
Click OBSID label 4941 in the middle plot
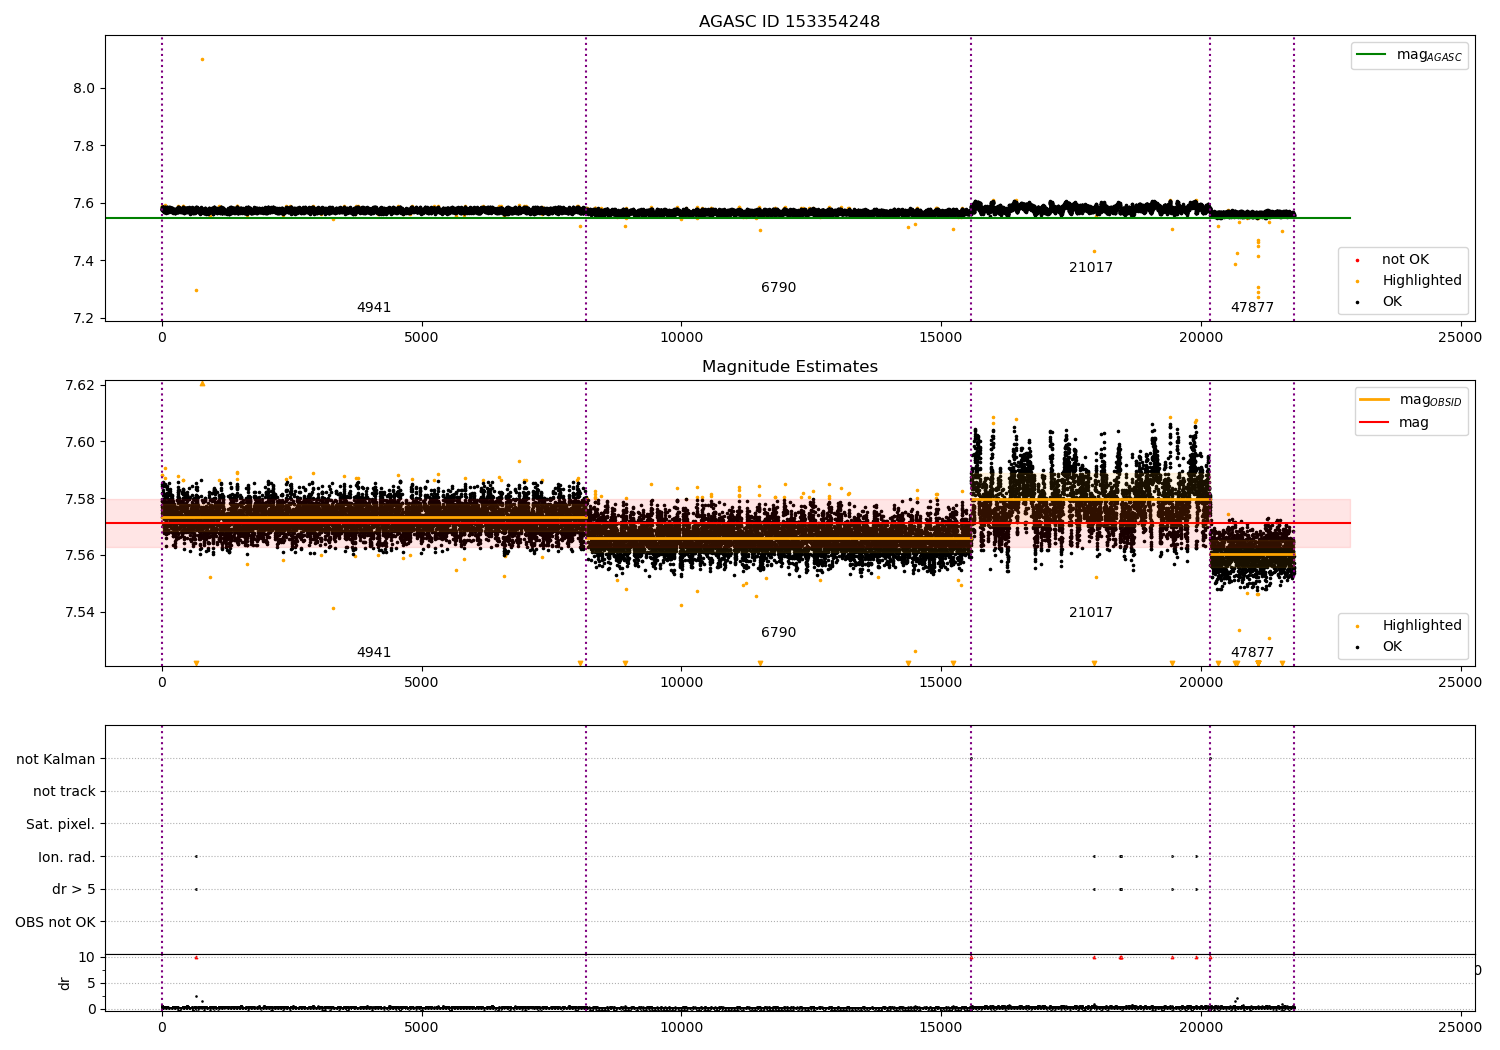pos(374,653)
